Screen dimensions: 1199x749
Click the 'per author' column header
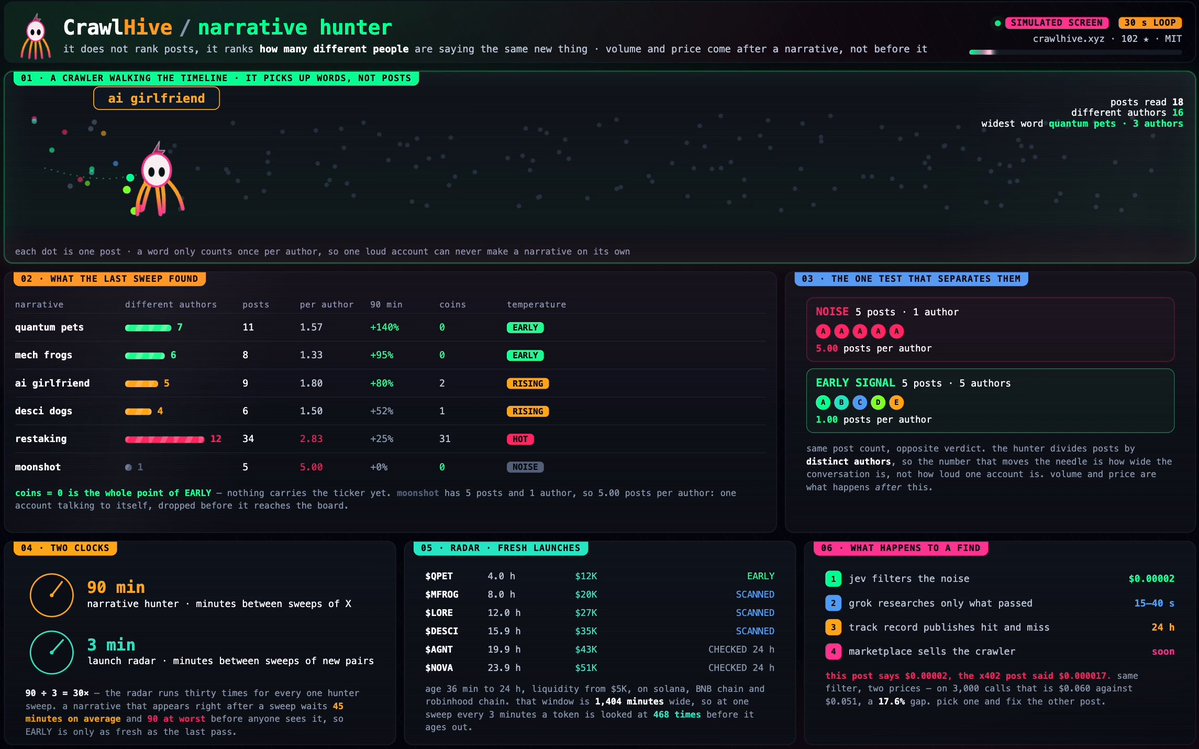point(327,304)
